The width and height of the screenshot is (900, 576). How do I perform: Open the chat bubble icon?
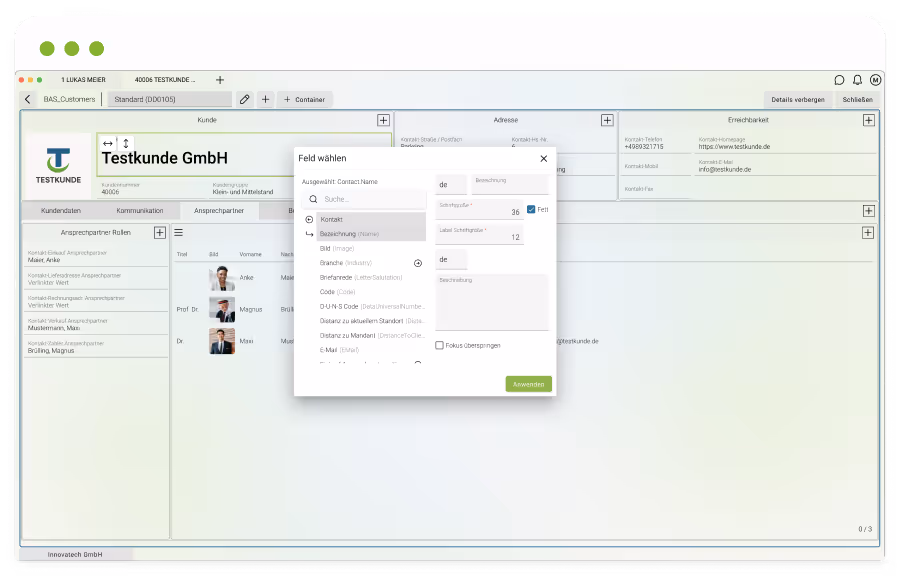pyautogui.click(x=839, y=80)
